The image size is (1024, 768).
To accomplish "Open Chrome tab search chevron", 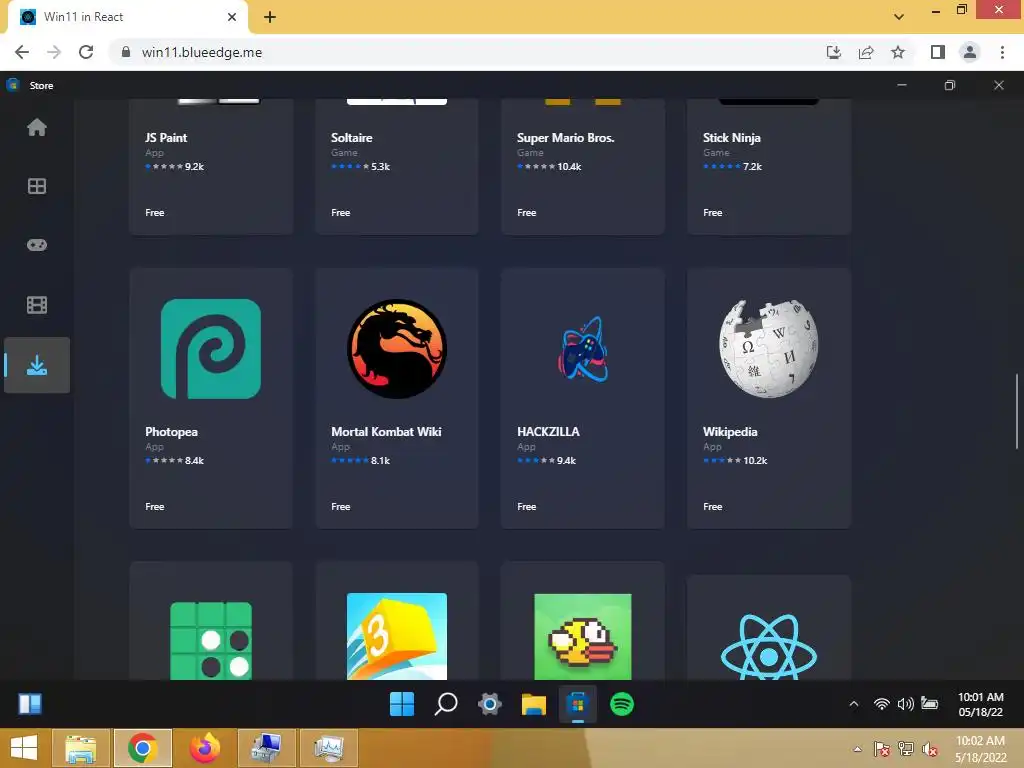I will [899, 17].
